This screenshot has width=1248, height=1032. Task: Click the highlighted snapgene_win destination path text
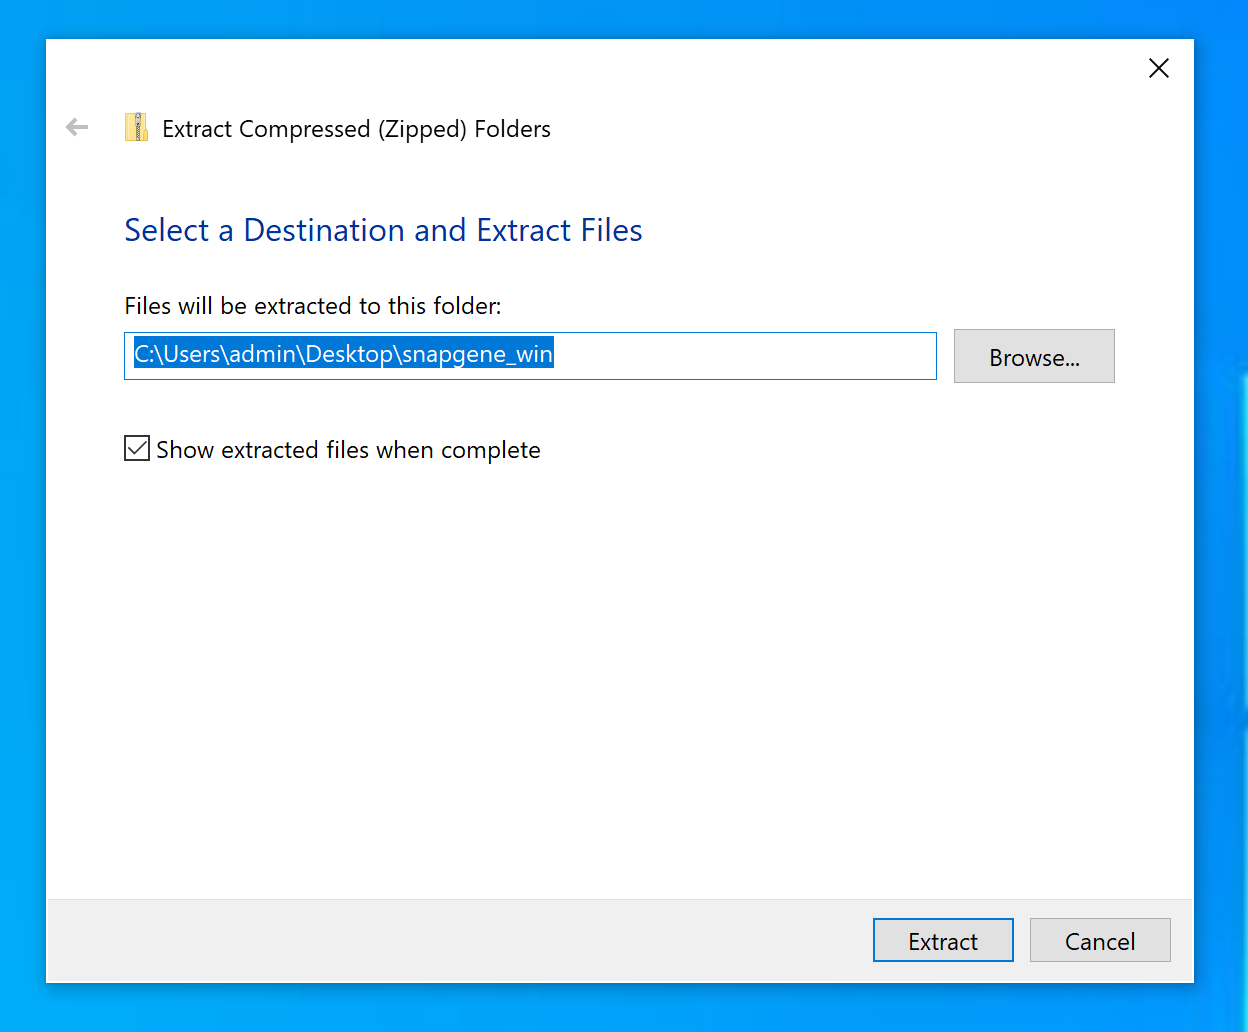coord(344,354)
